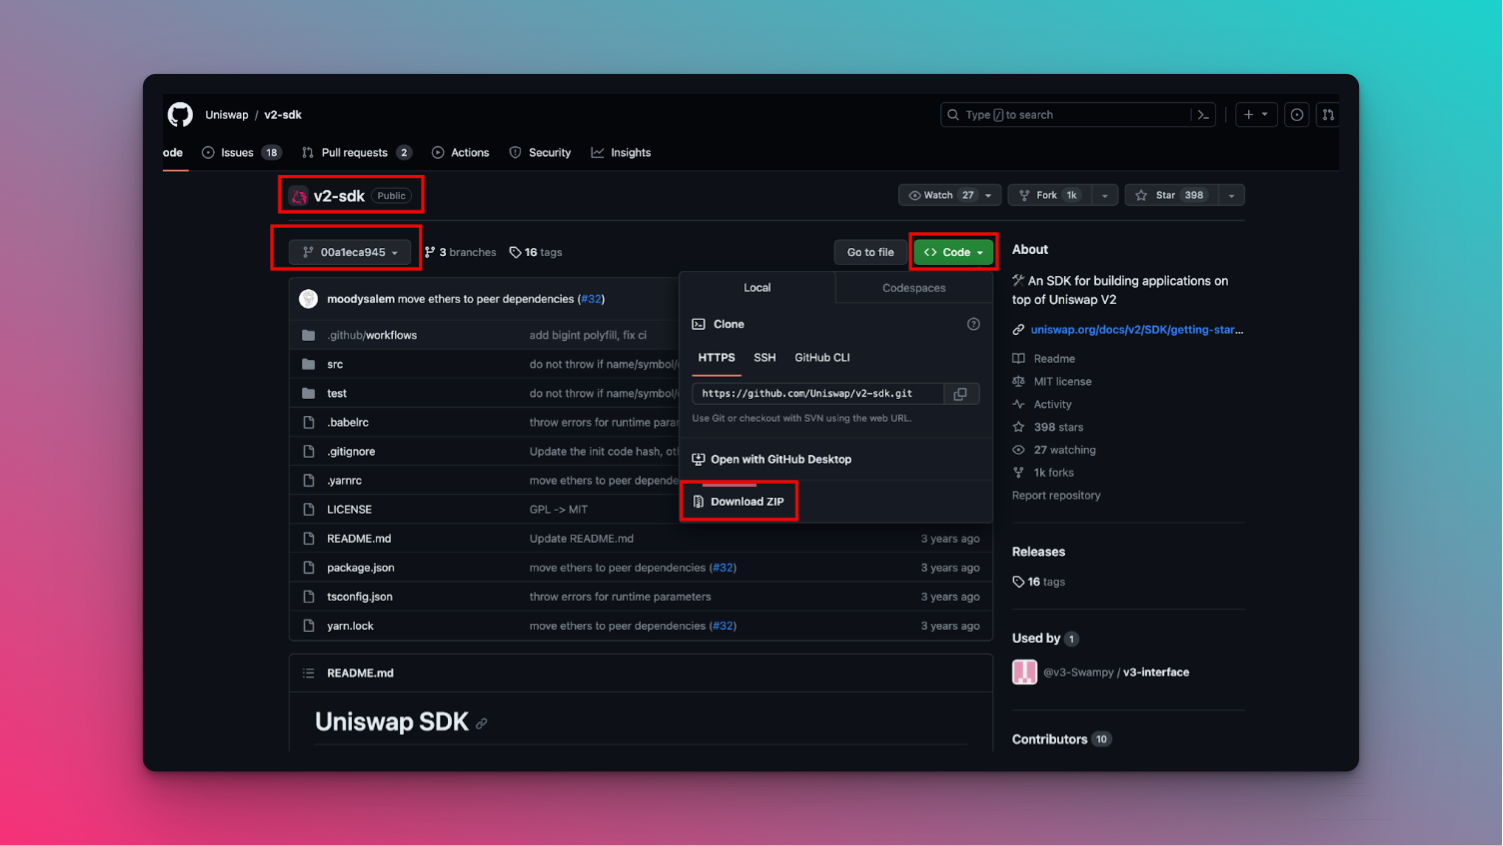Select the HTTPS clone option
The width and height of the screenshot is (1503, 846).
tap(716, 358)
